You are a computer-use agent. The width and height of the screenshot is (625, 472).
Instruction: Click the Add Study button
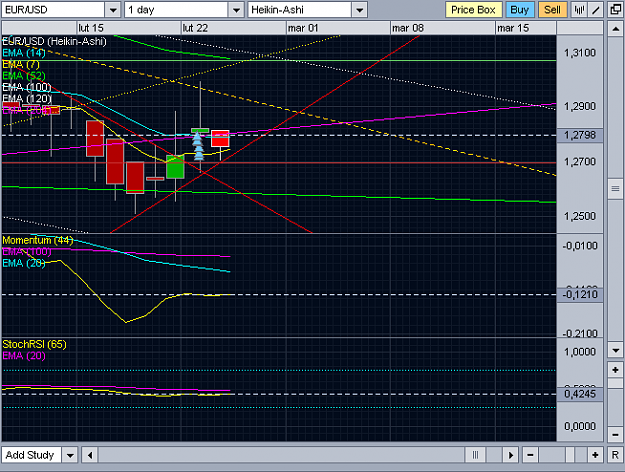pyautogui.click(x=31, y=455)
